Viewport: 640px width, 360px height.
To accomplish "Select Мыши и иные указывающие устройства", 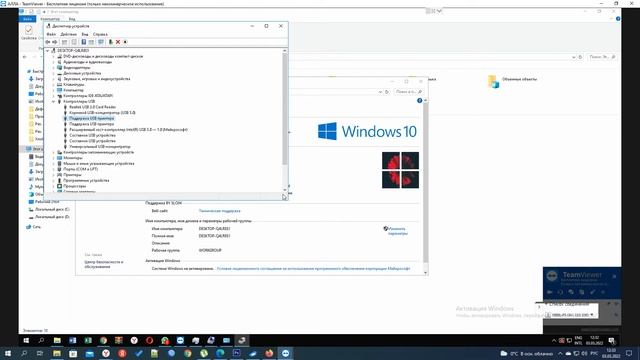I will click(99, 164).
